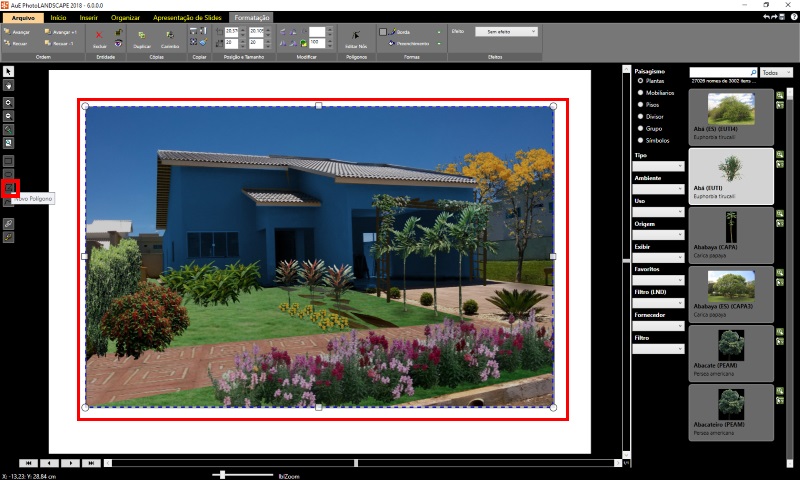Open the Exibir filter dropdown

(x=658, y=258)
